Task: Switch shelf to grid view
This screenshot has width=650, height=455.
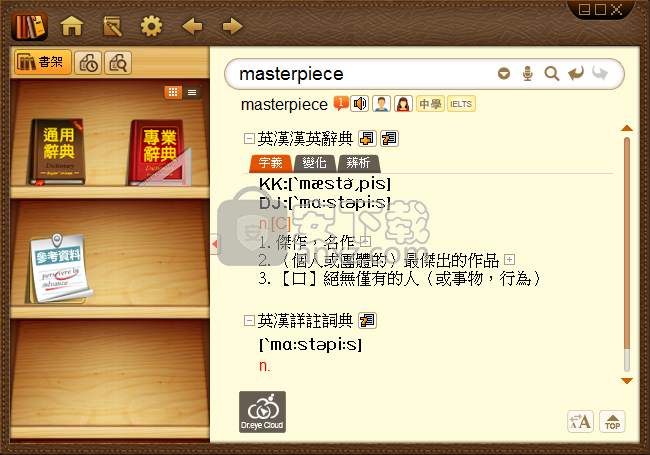Action: coord(173,92)
